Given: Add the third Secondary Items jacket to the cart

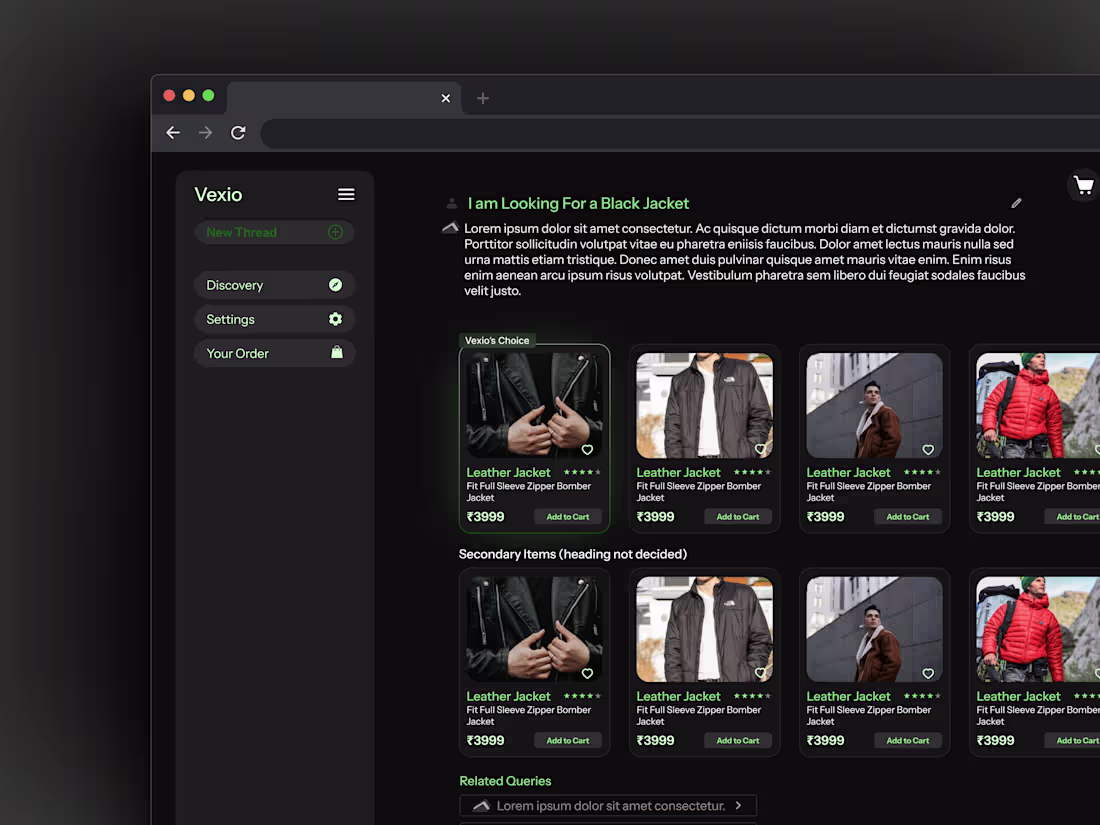Looking at the screenshot, I should pos(908,741).
